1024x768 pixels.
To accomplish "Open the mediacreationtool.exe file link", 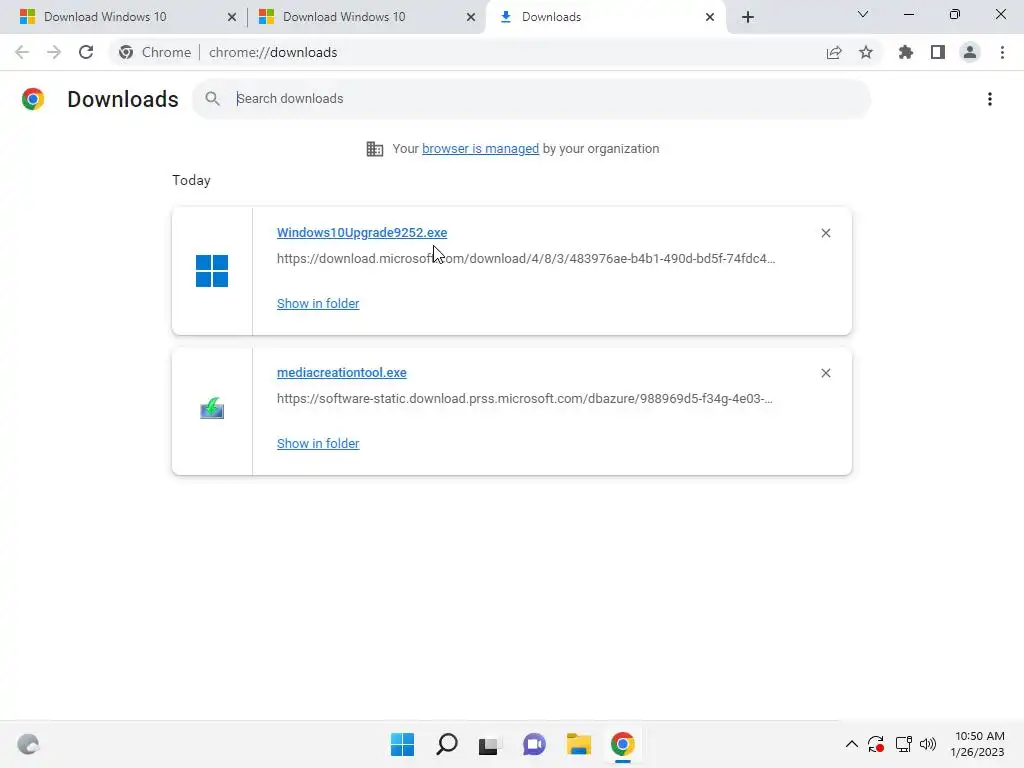I will [x=342, y=372].
